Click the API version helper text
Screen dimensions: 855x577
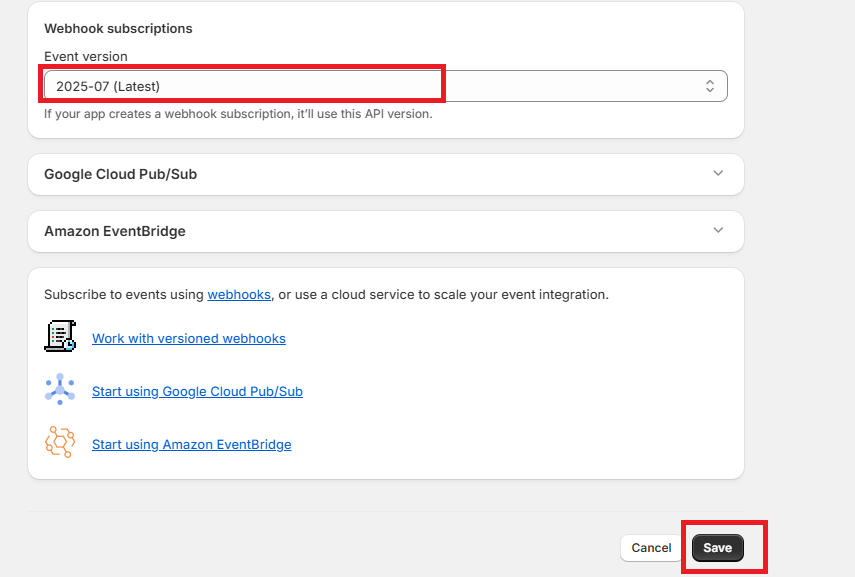[x=238, y=114]
